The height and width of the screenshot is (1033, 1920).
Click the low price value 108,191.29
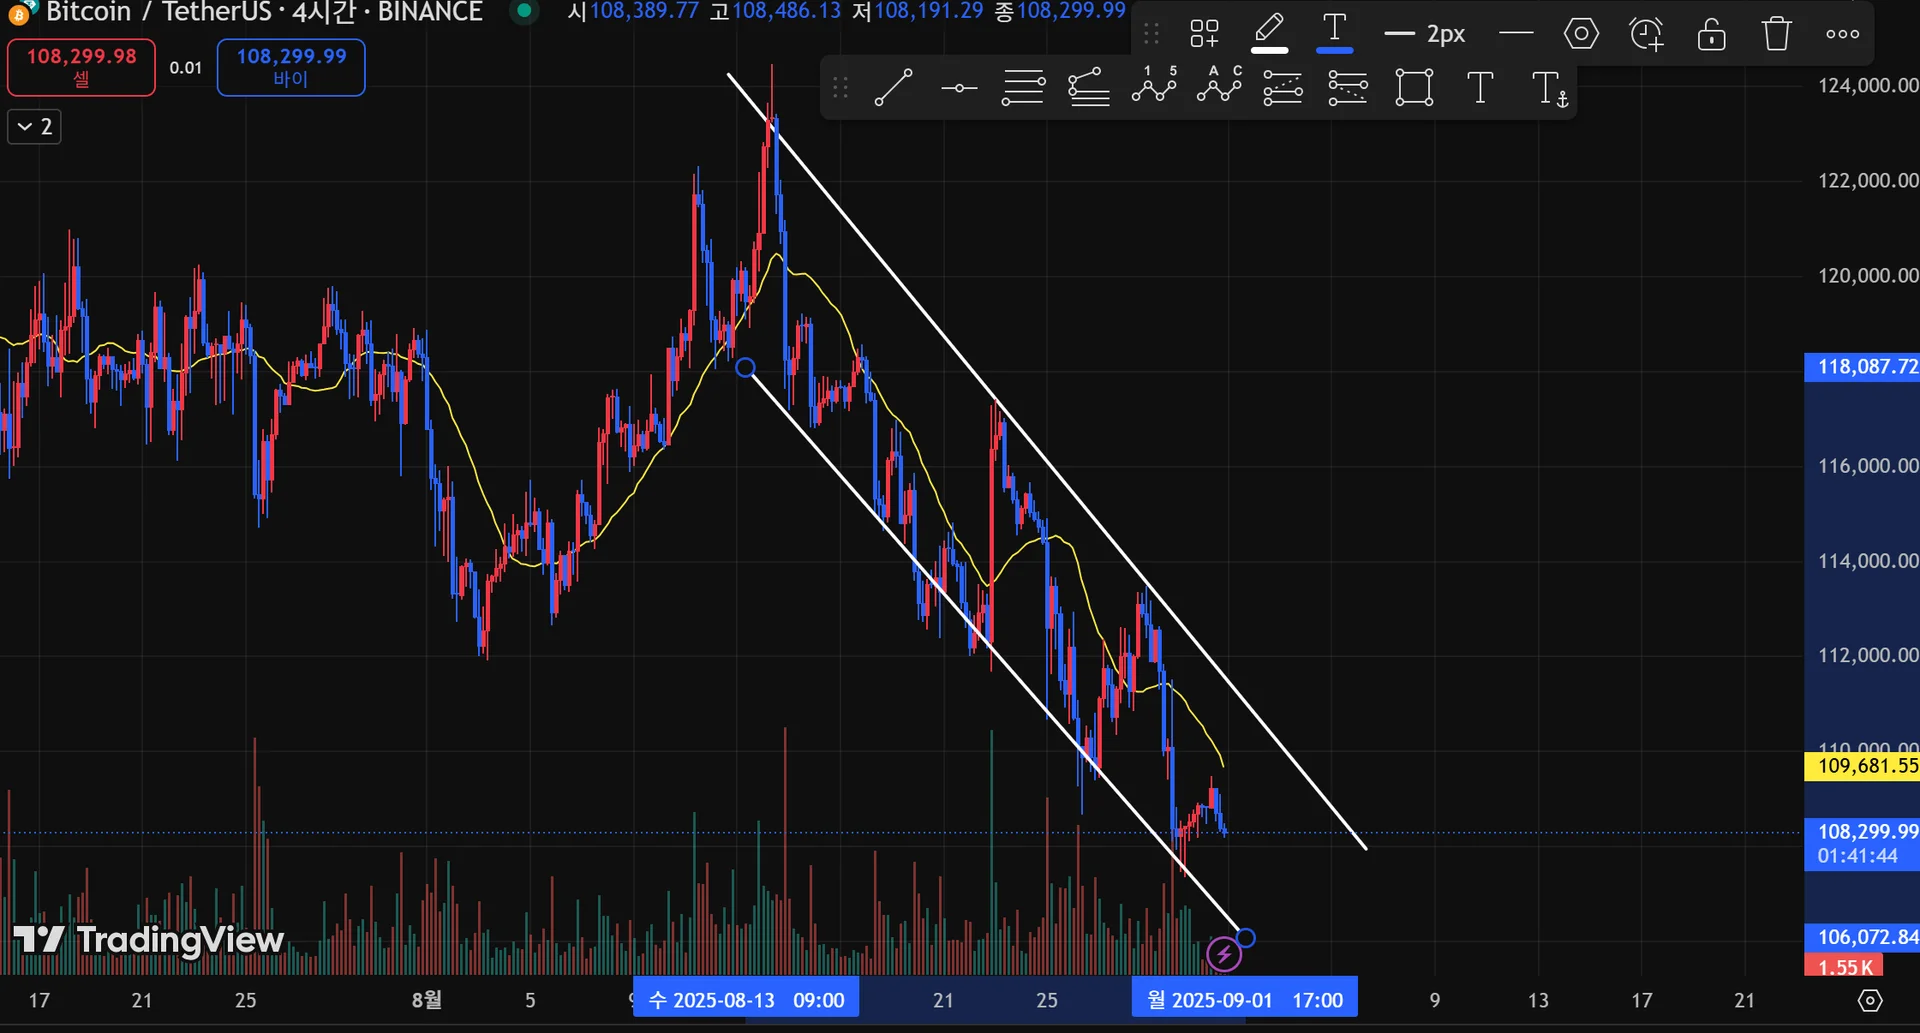pyautogui.click(x=929, y=11)
